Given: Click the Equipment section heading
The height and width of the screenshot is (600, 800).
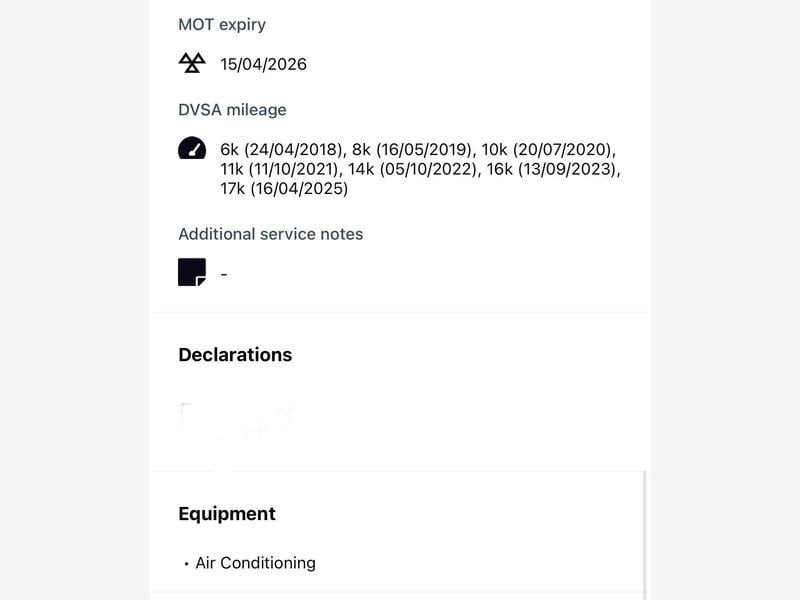Looking at the screenshot, I should point(227,514).
